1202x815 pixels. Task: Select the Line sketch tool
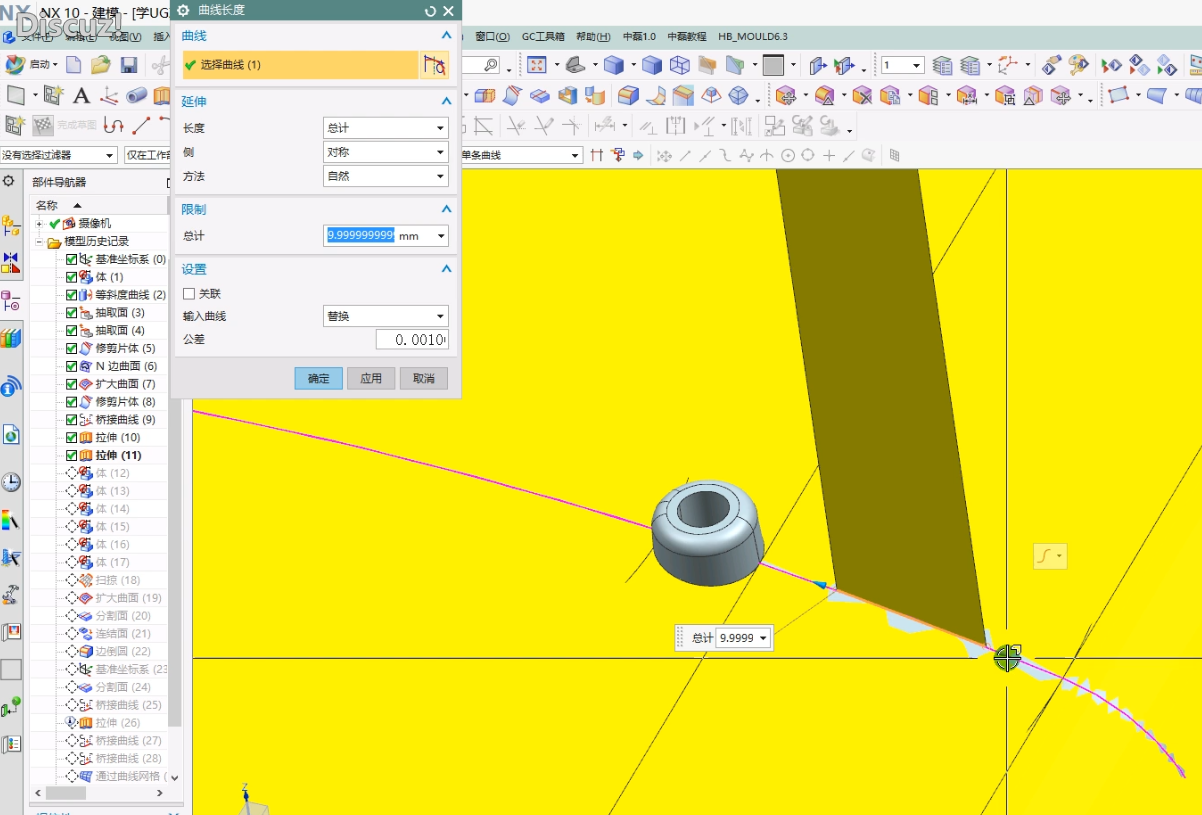(141, 125)
